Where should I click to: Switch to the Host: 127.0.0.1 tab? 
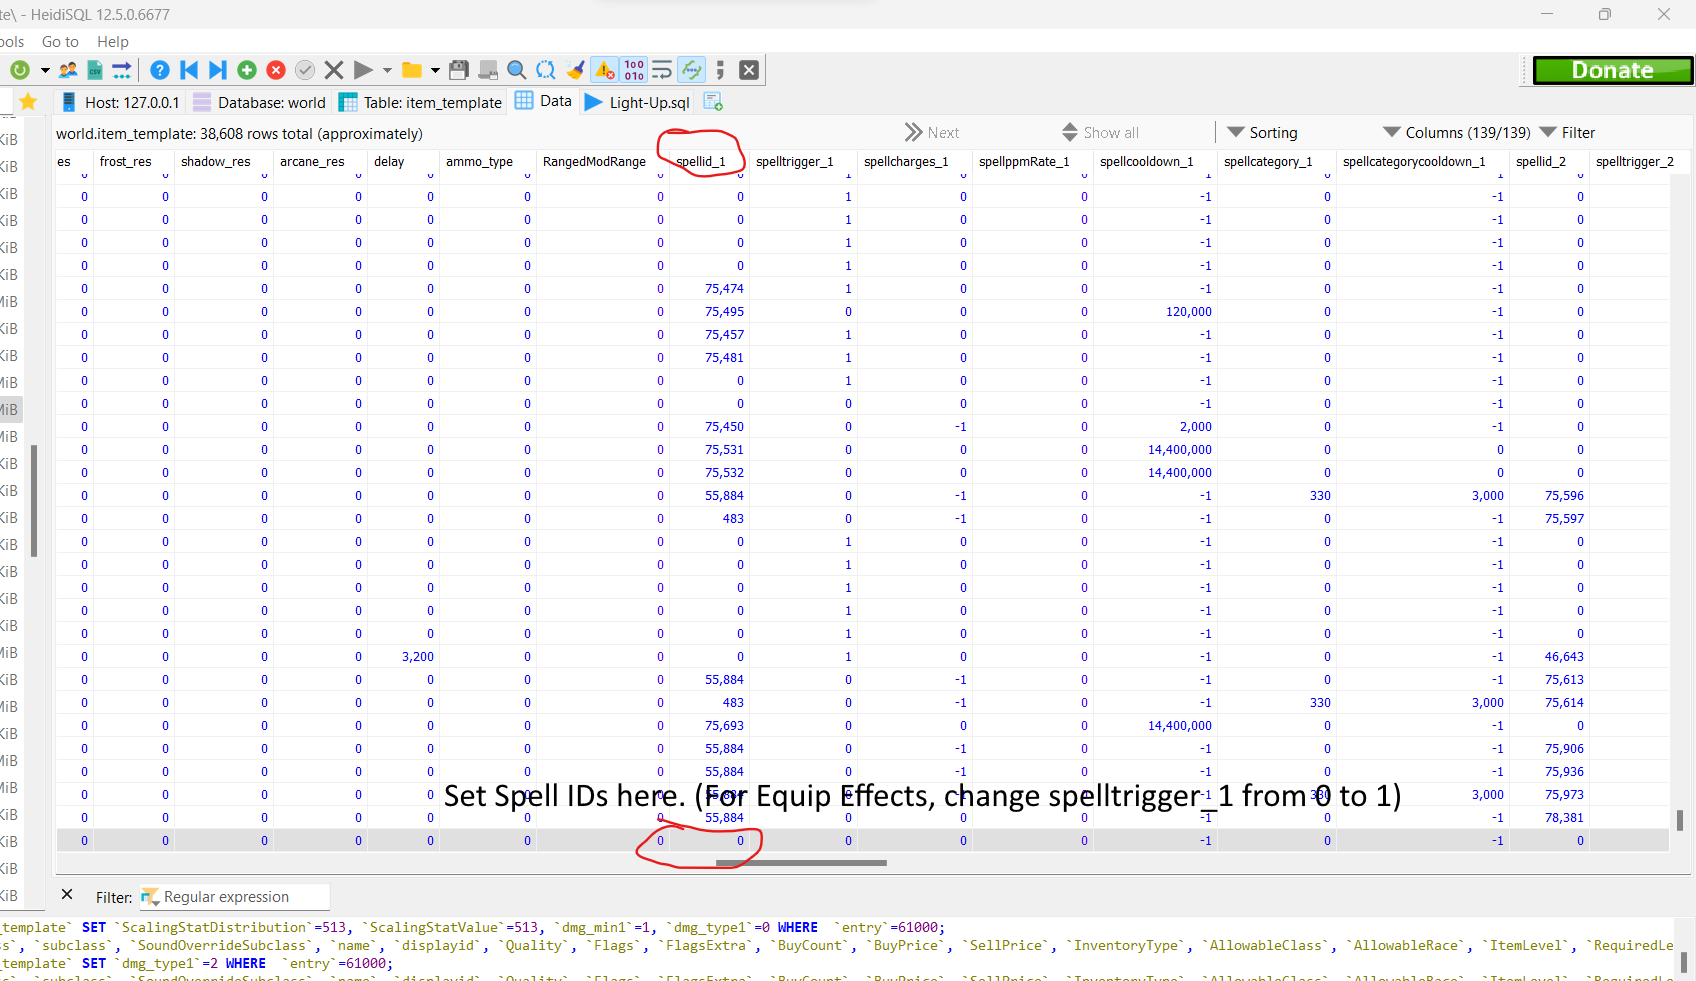pos(120,102)
